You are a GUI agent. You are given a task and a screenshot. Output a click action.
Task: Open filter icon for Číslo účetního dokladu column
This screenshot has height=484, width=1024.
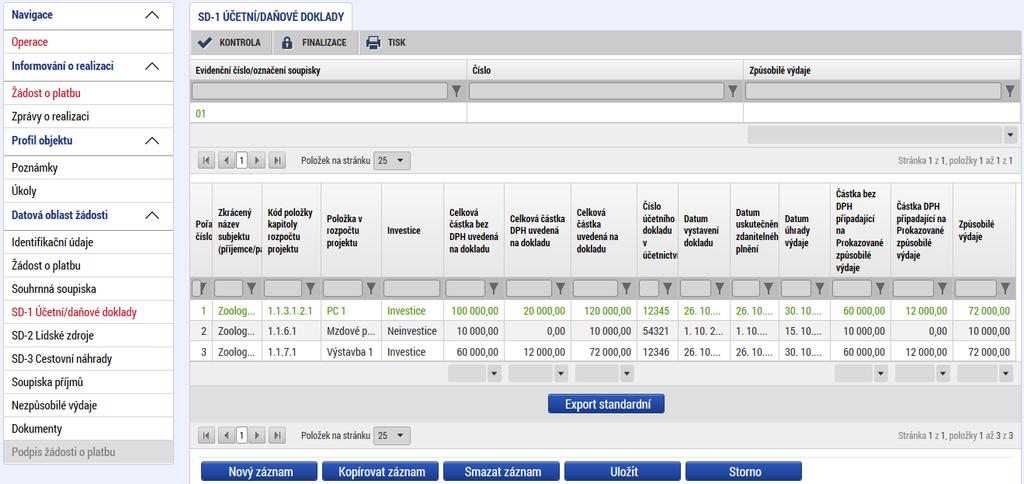[667, 288]
